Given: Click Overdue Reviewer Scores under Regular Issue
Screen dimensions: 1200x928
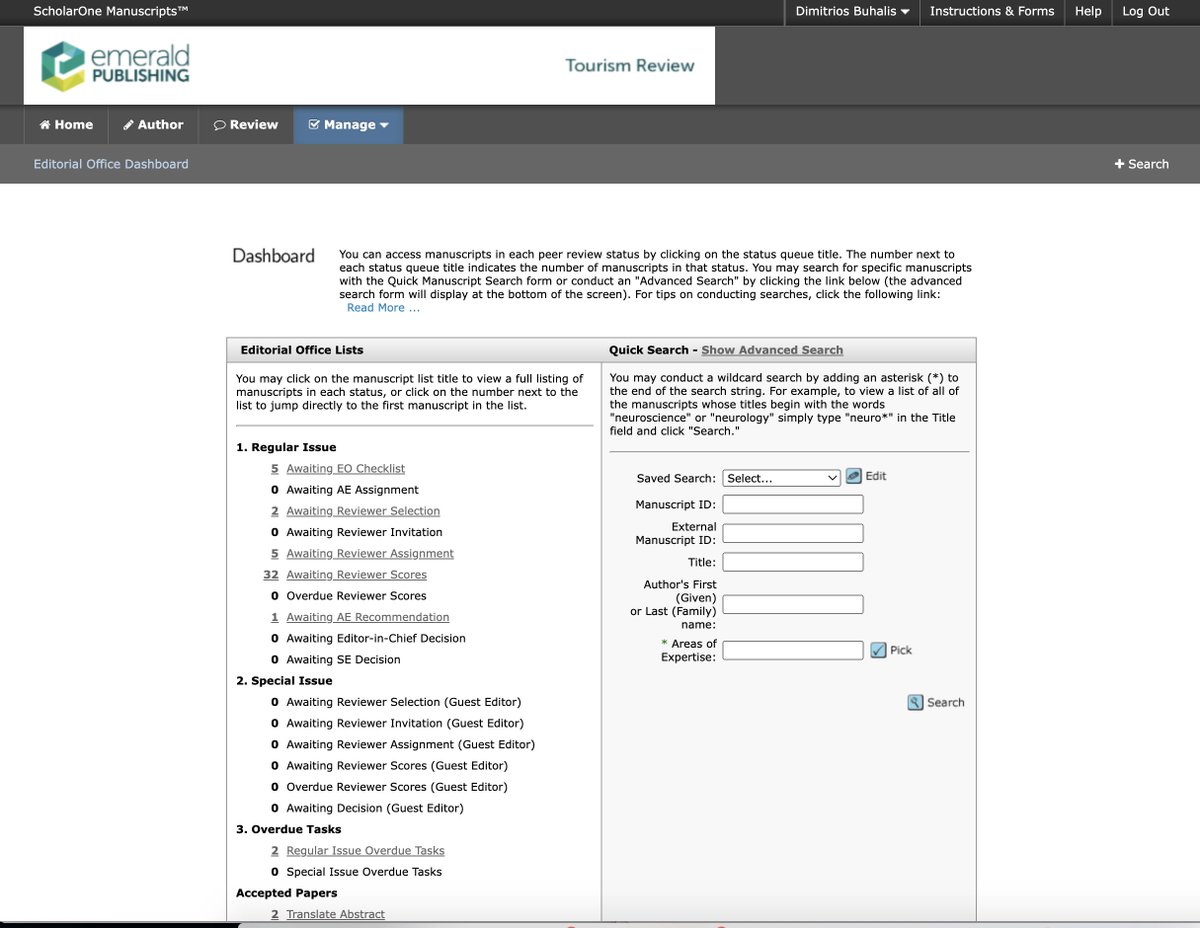Looking at the screenshot, I should coord(356,596).
